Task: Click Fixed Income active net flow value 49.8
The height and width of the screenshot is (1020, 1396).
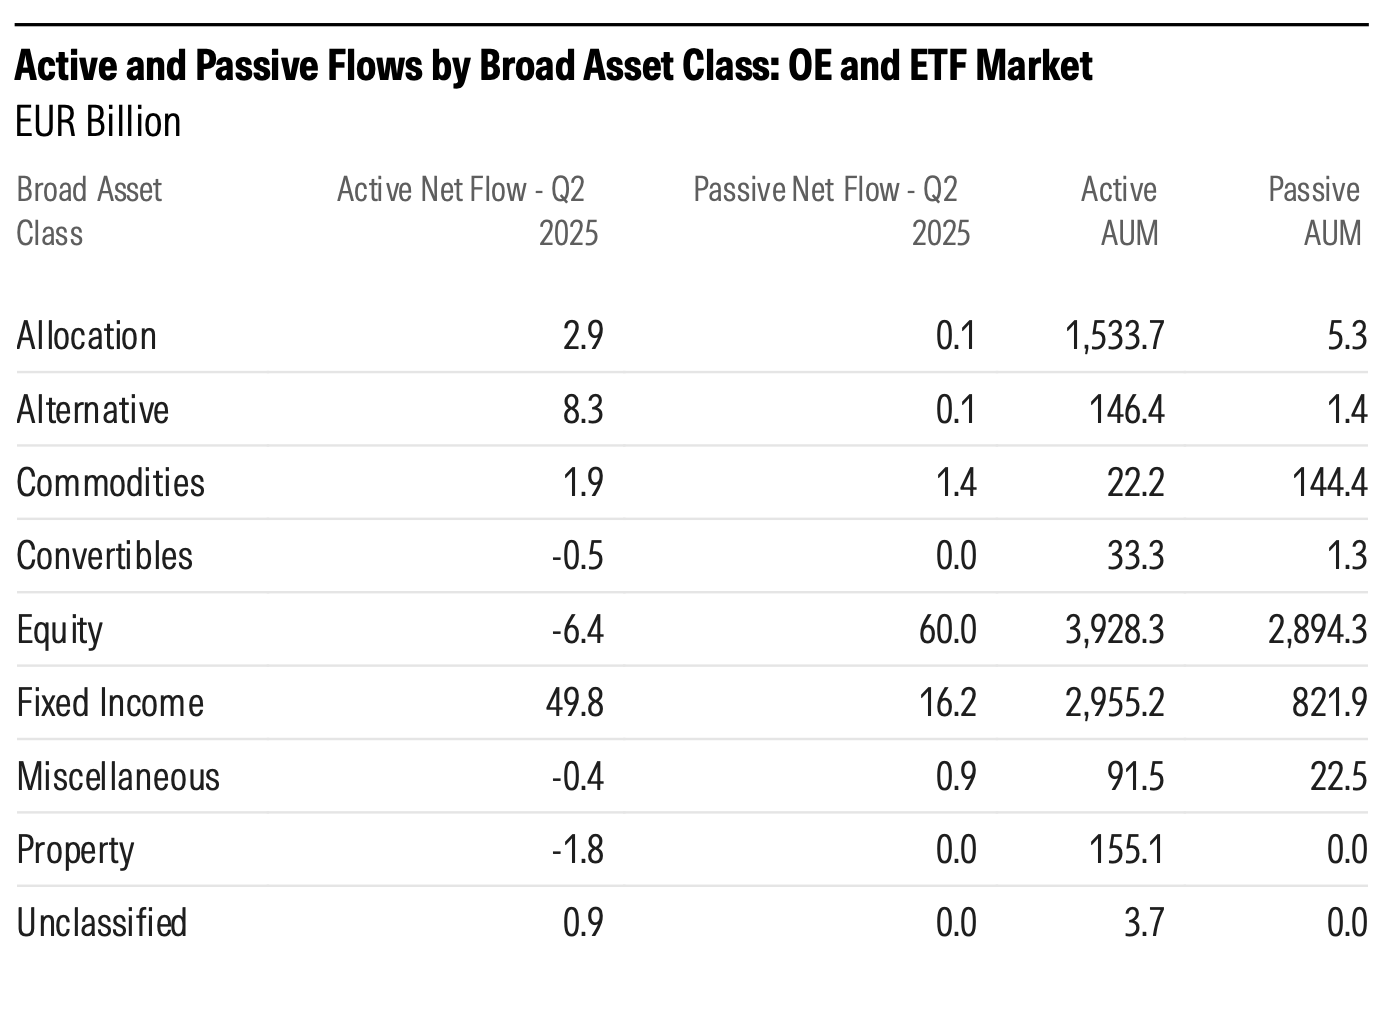Action: click(575, 703)
